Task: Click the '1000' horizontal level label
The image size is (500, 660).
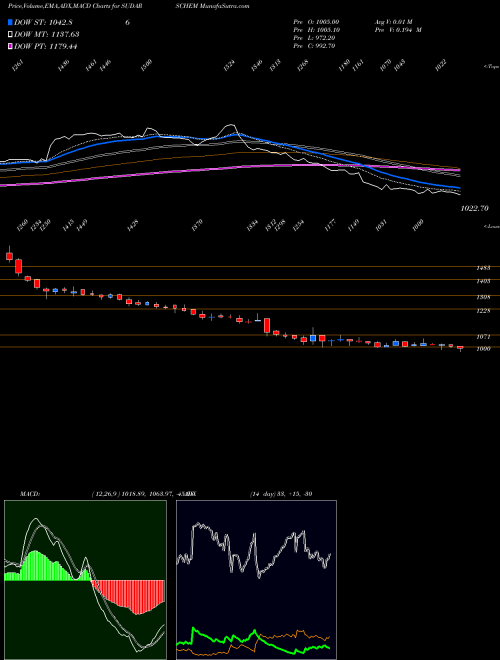Action: (x=484, y=349)
